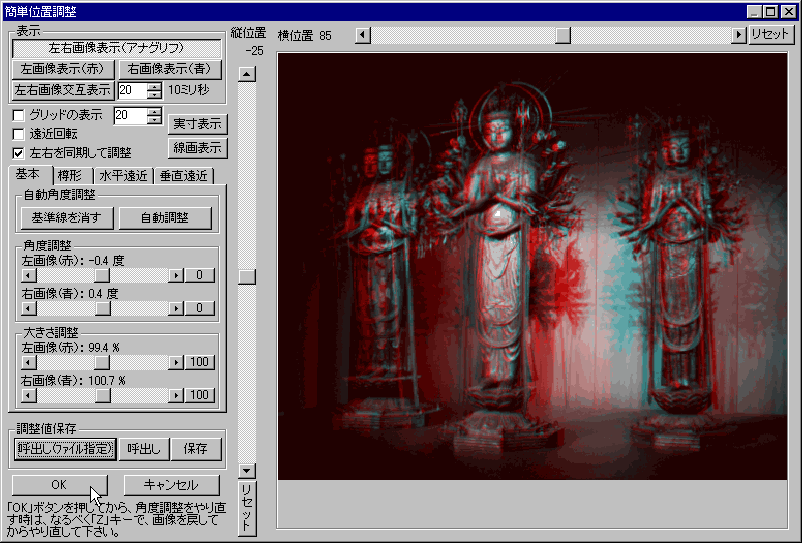Screen dimensions: 802x543
Task: Reset left image size to 100
Action: pyautogui.click(x=199, y=363)
